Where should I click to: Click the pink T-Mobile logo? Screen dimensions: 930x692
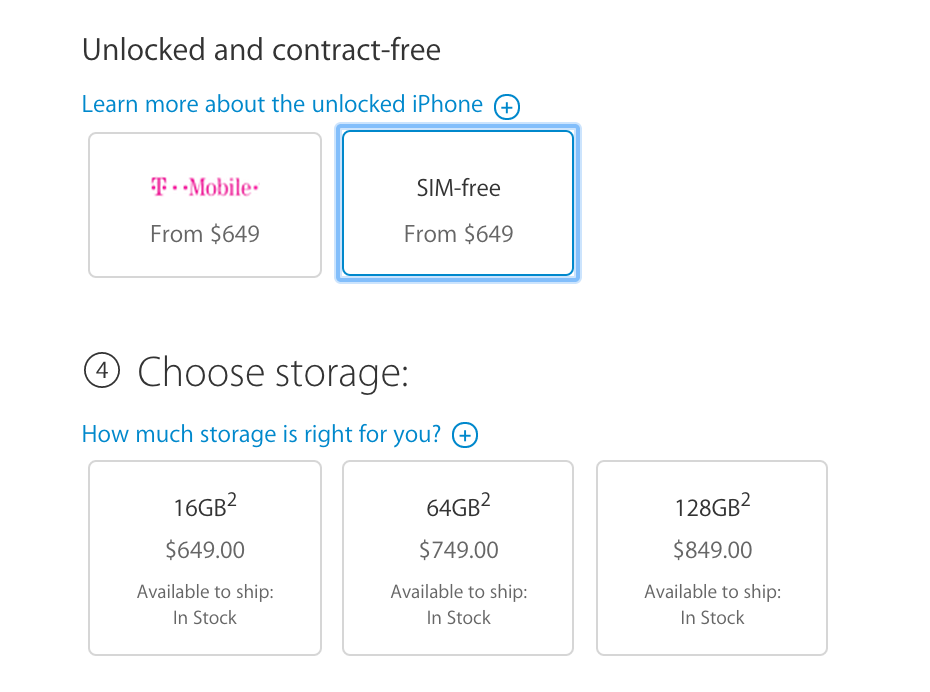205,187
